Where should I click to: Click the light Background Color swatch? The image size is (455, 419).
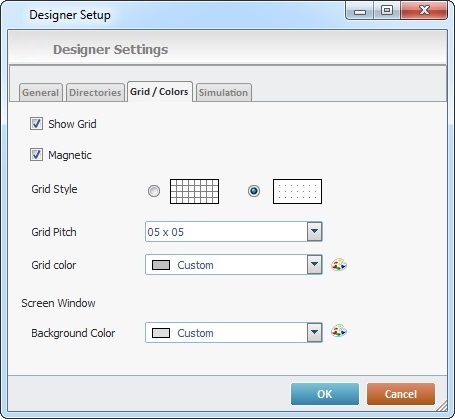point(161,333)
